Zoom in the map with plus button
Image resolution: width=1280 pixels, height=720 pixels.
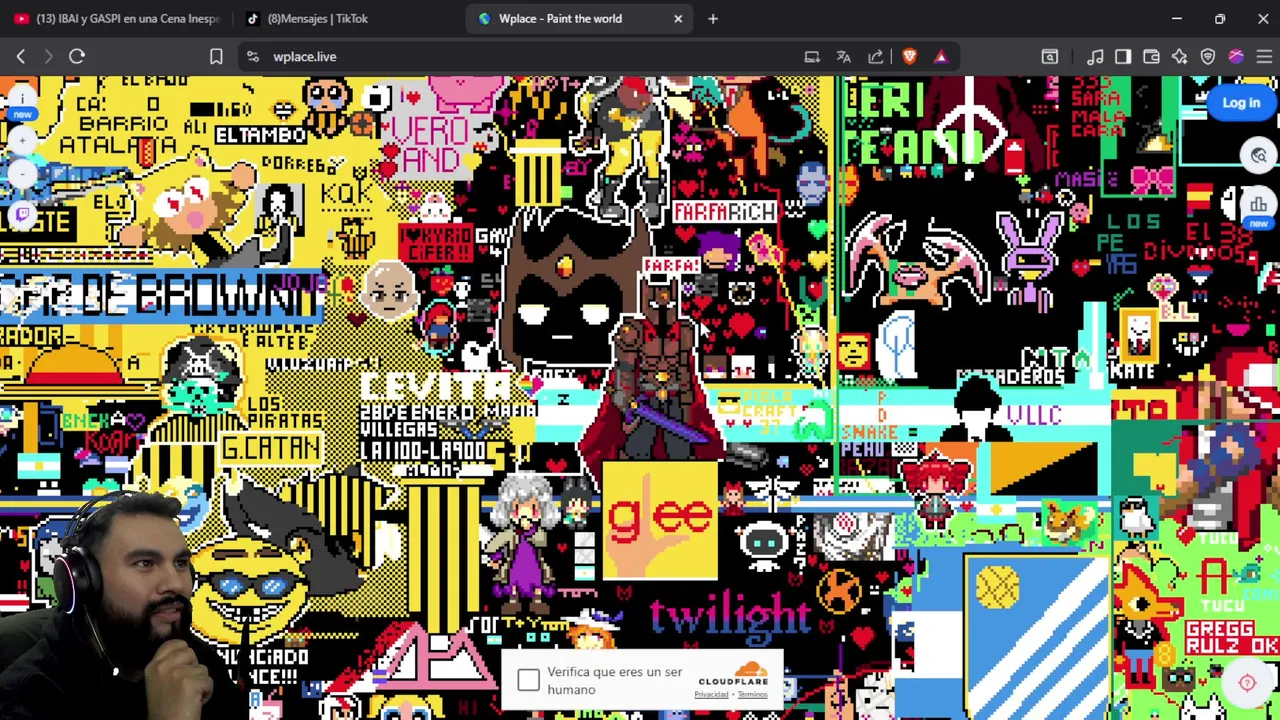[x=22, y=140]
